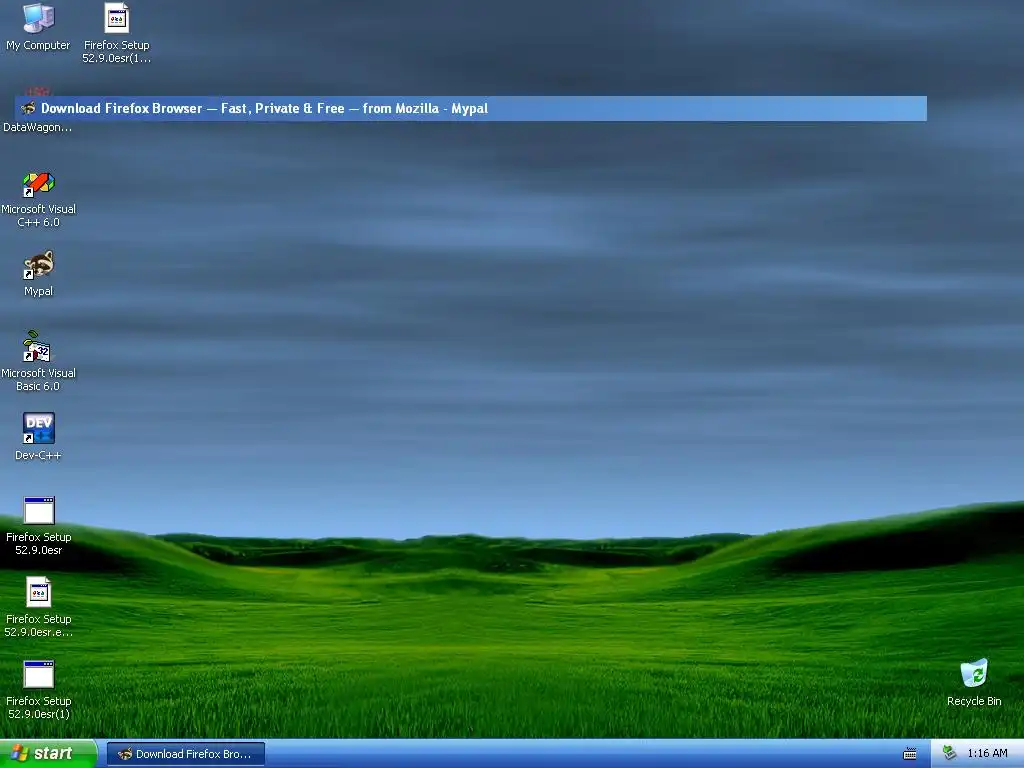Viewport: 1024px width, 768px height.
Task: Select the top-row Firefox Setup 52.9.0esr(1… icon
Action: pyautogui.click(x=116, y=33)
